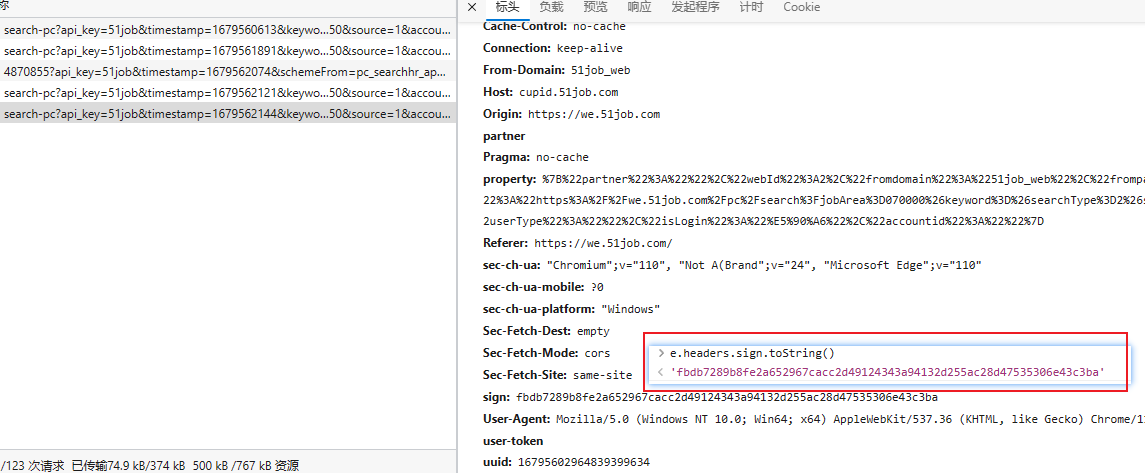Viewport: 1145px width, 473px height.
Task: Click the console input prompt arrow
Action: point(660,353)
